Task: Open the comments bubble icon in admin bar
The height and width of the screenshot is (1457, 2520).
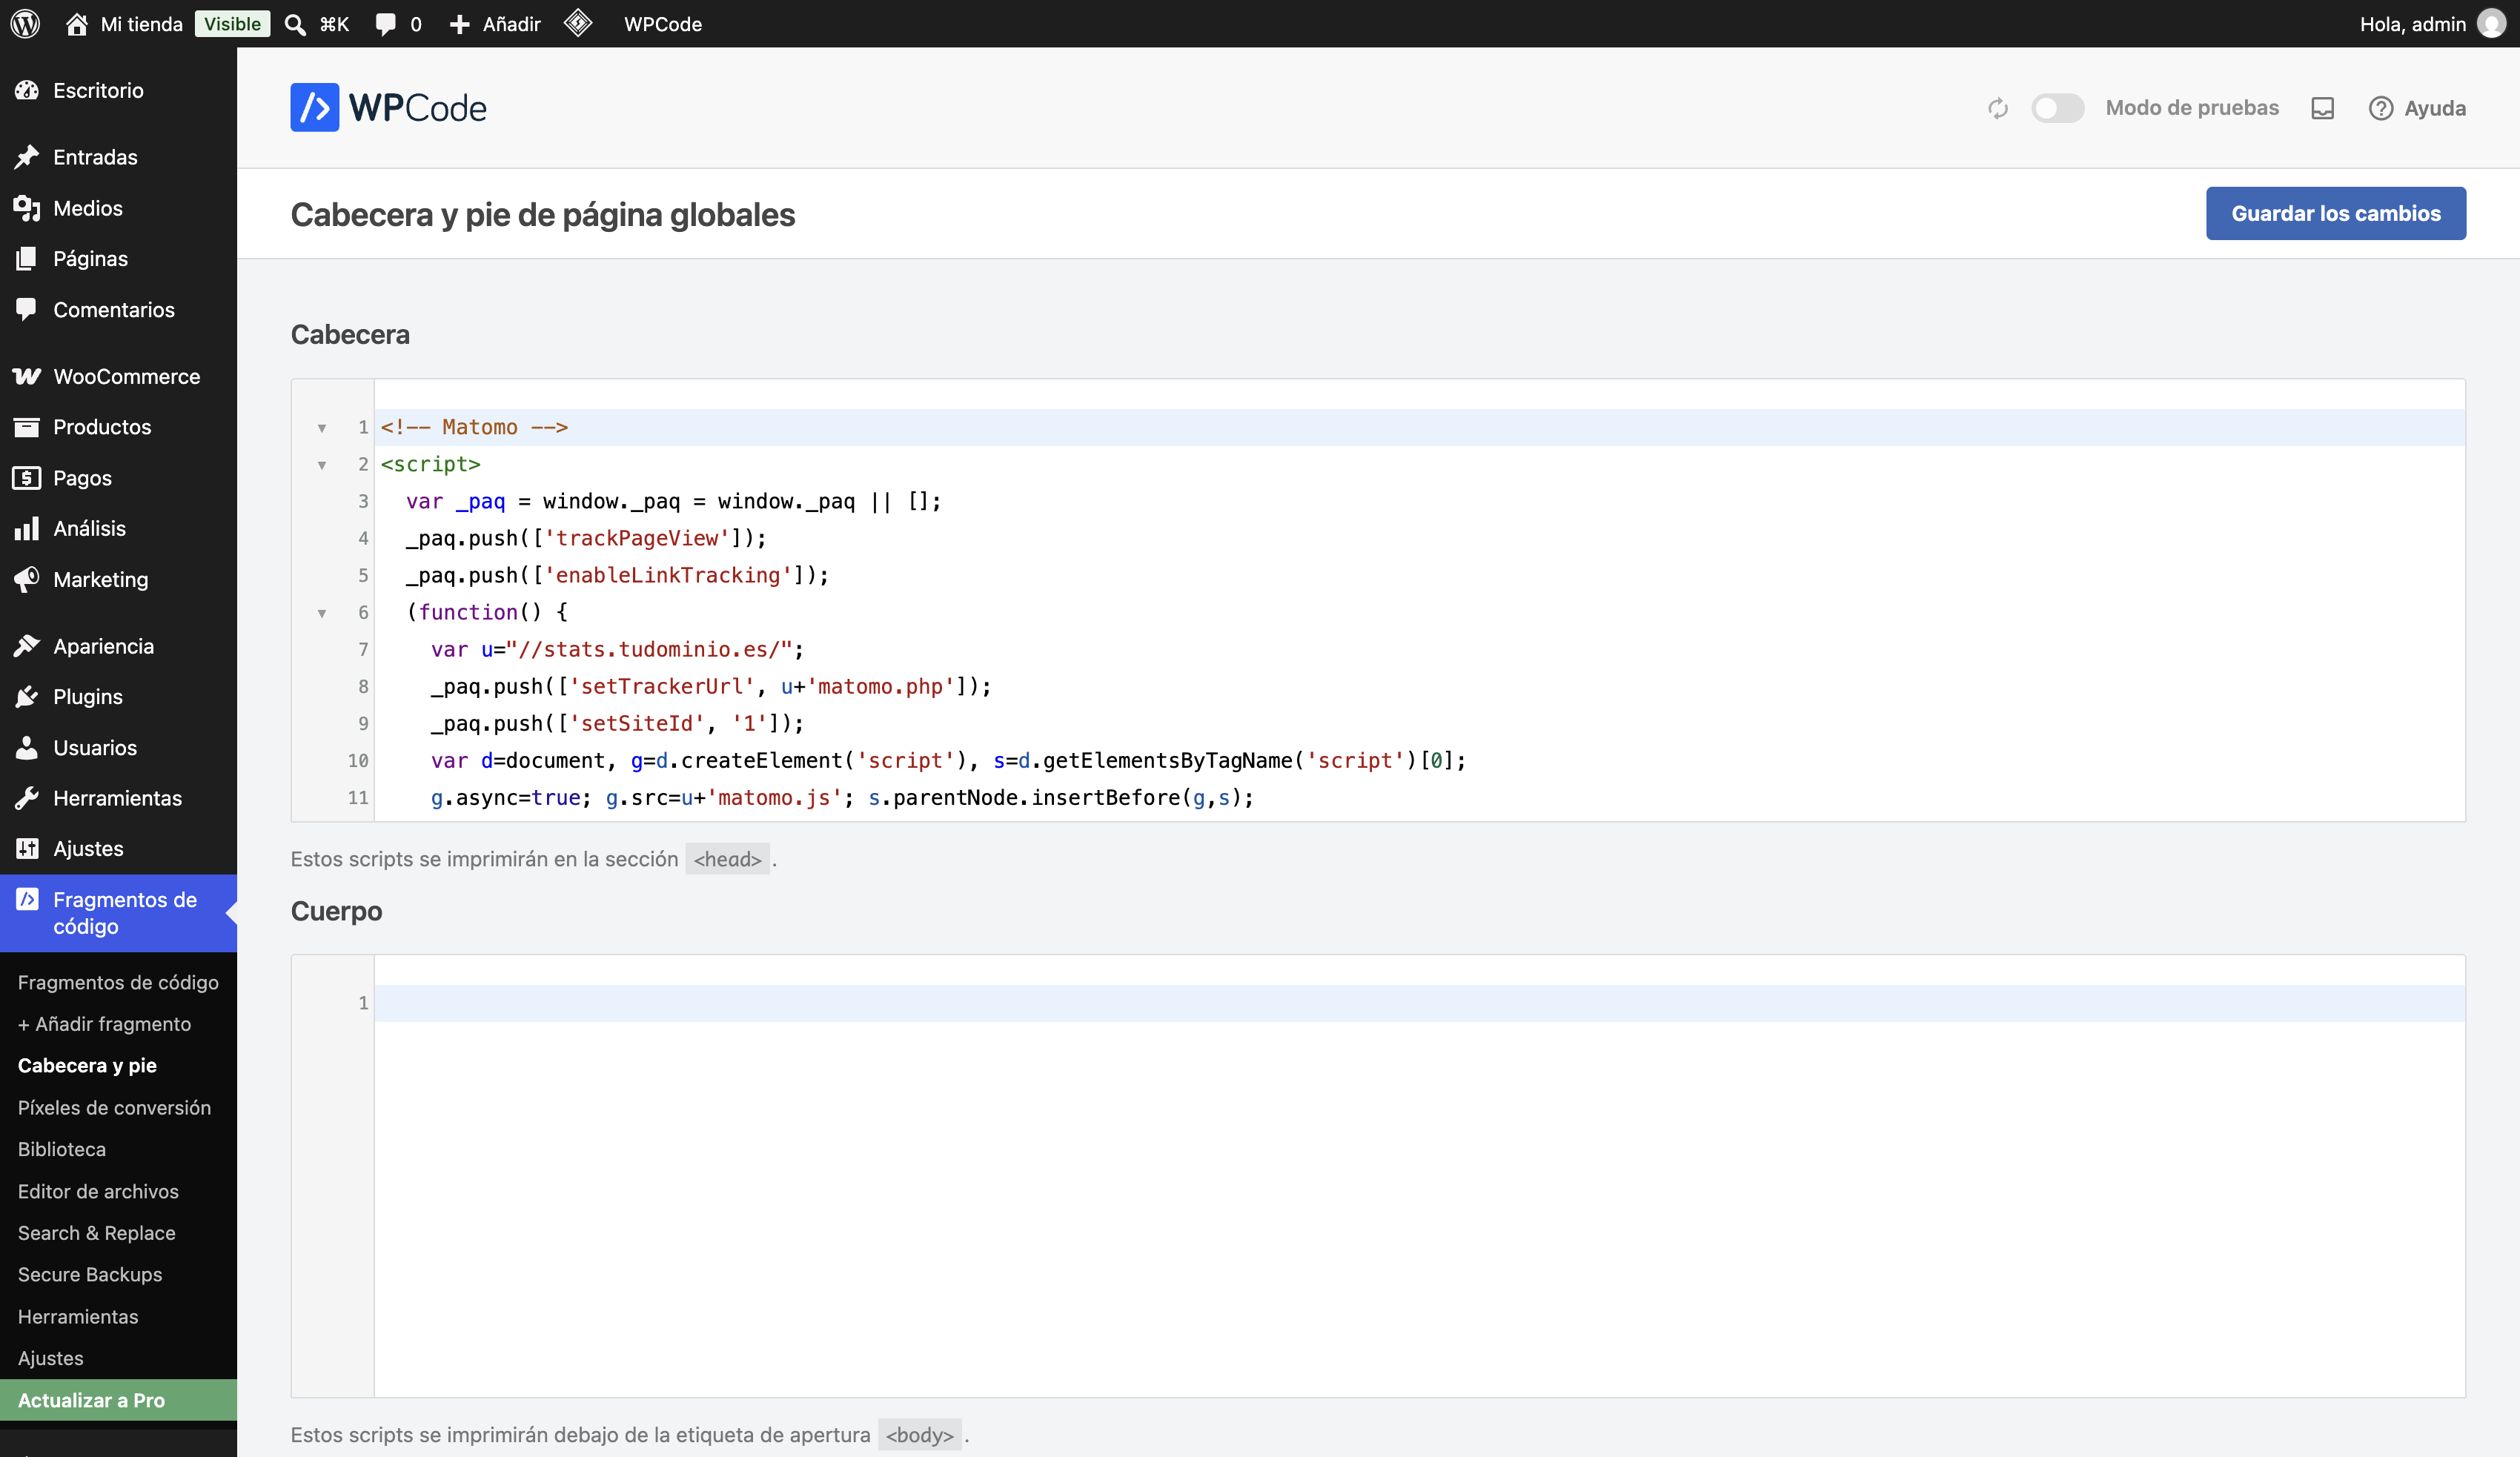Action: (x=385, y=24)
